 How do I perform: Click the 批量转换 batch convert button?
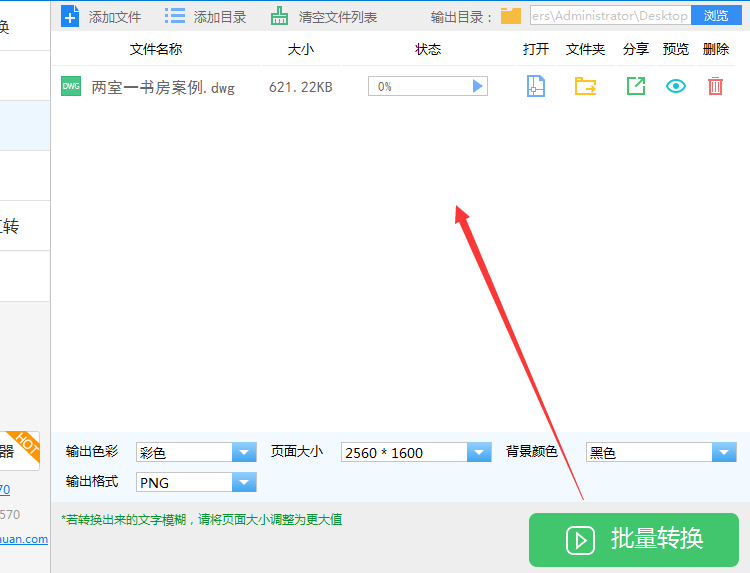pos(634,540)
